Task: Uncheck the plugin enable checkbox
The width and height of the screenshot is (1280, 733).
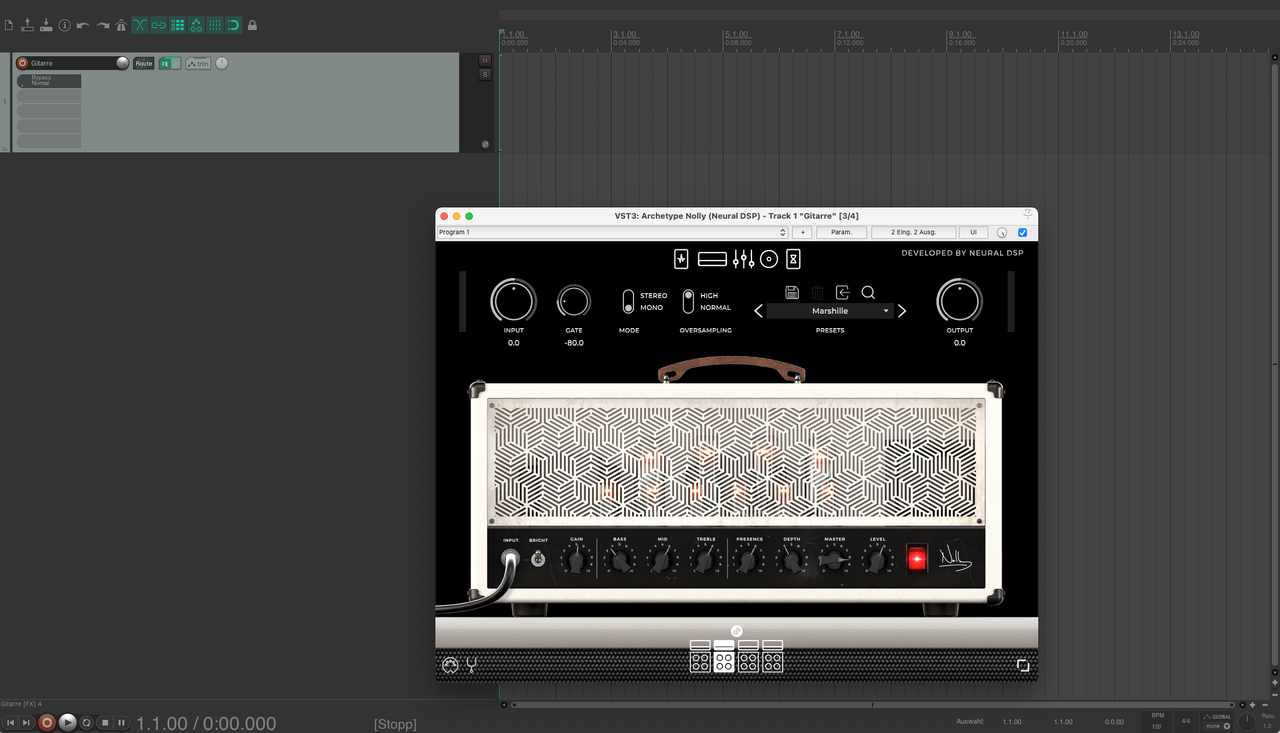Action: pos(1022,232)
